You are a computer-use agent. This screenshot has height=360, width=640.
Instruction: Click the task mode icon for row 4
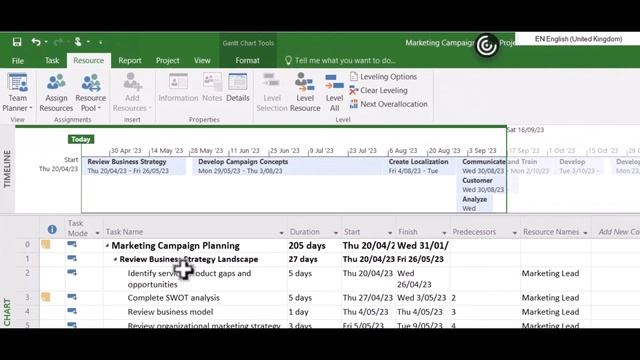[x=72, y=311]
